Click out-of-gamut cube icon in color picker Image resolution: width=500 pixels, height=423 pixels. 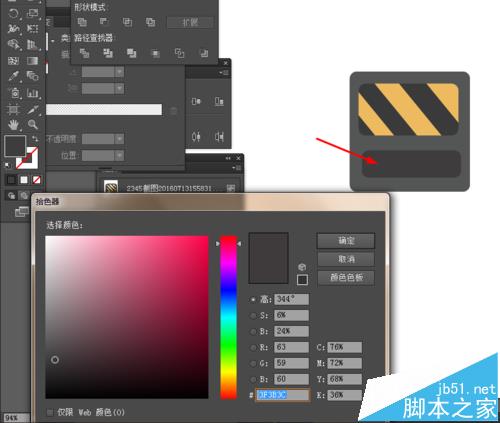tap(302, 267)
